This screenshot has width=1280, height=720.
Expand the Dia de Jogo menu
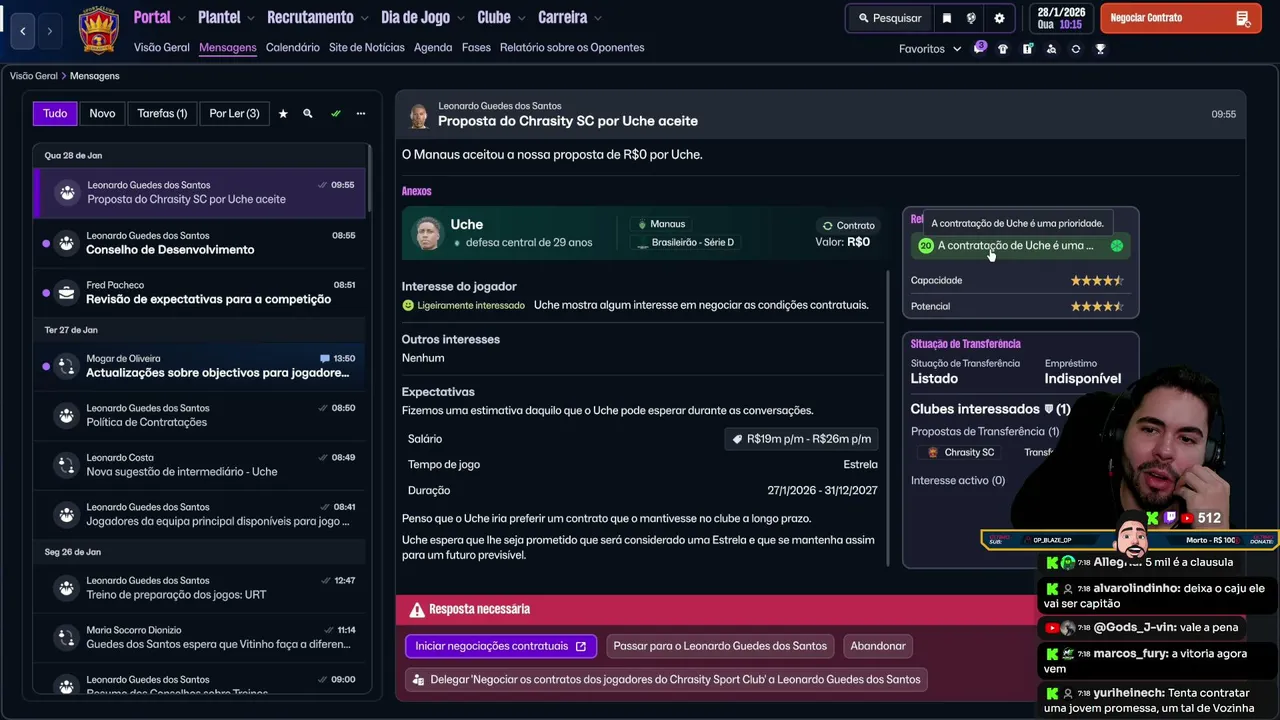[423, 18]
